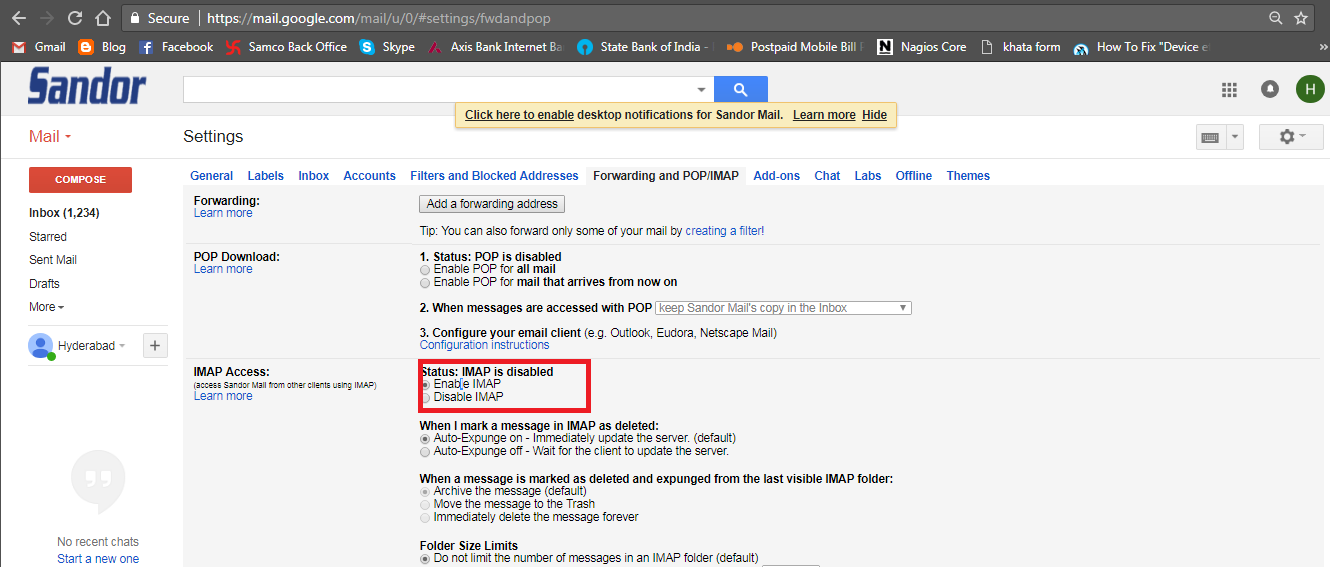Image resolution: width=1330 pixels, height=567 pixels.
Task: Open the Facebook bookmark in bookmarks bar
Action: coord(176,47)
